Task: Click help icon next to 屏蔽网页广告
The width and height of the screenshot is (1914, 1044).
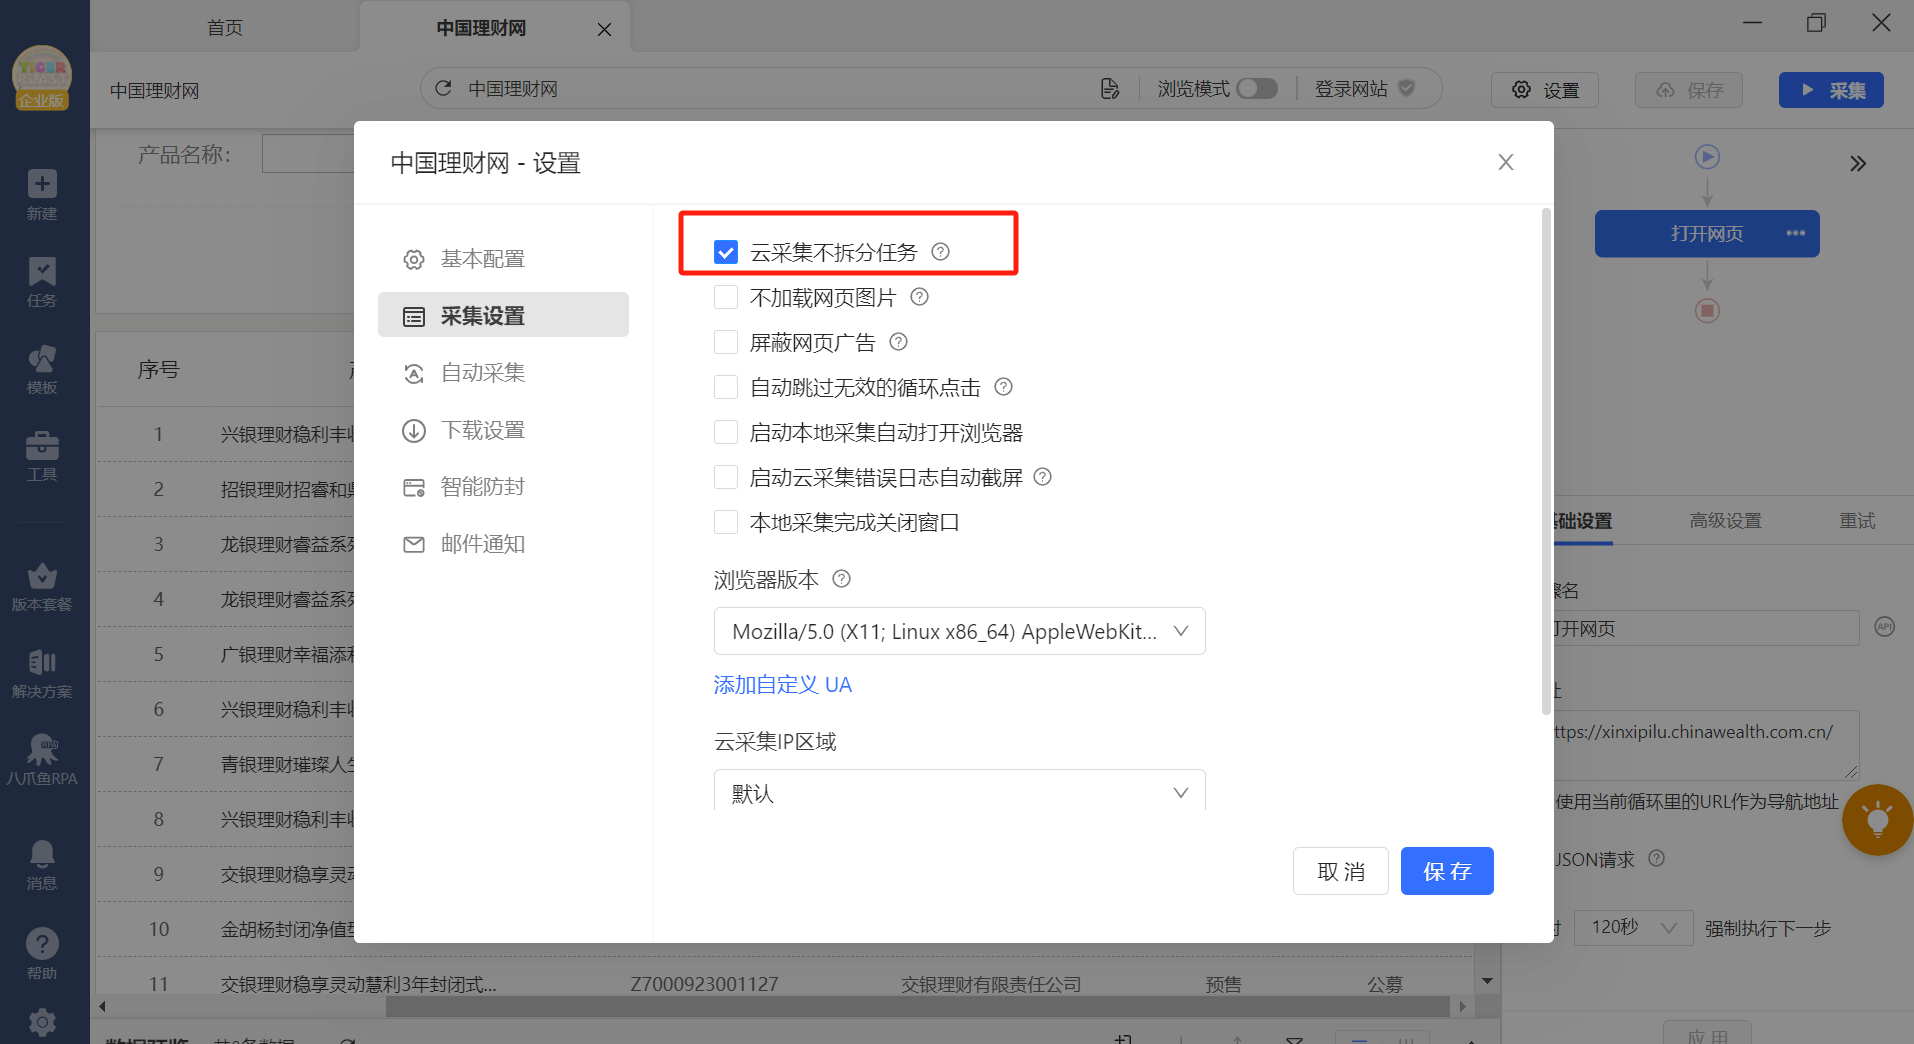Action: tap(898, 342)
